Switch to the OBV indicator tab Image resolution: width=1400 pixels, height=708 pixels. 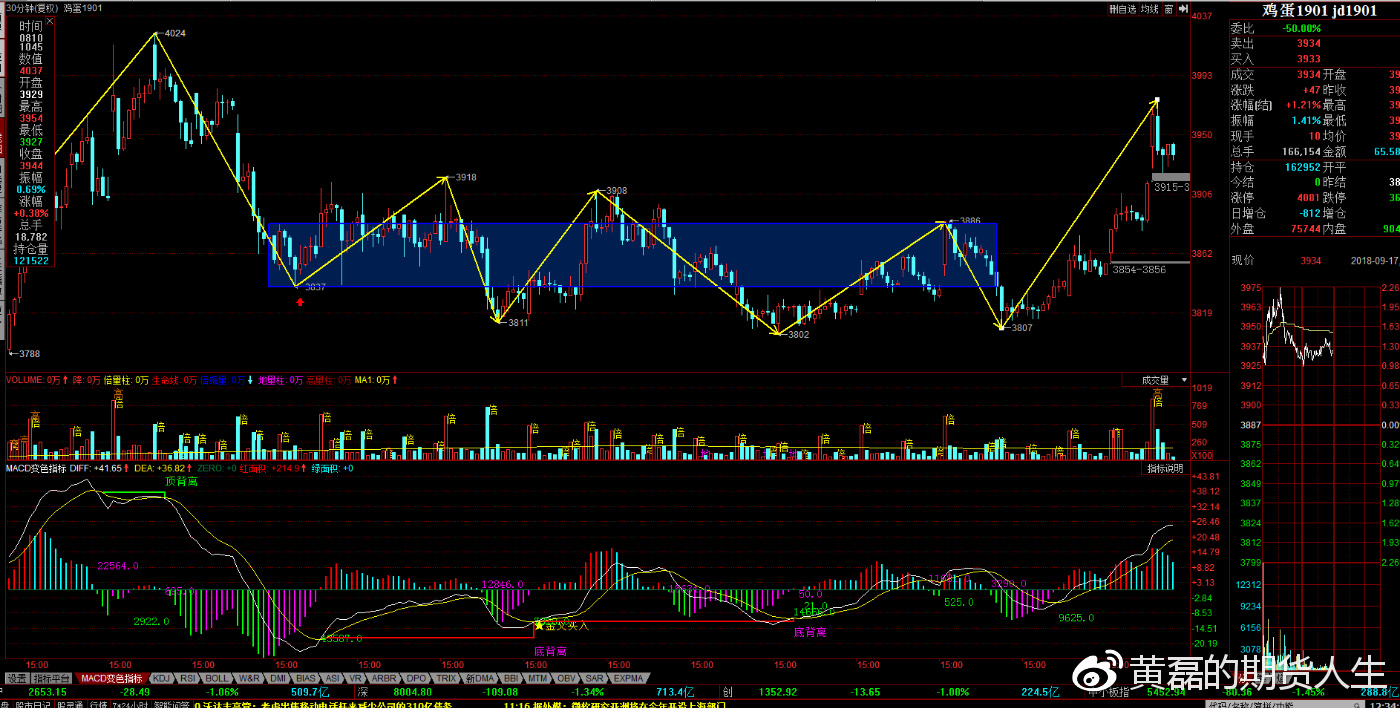coord(567,678)
